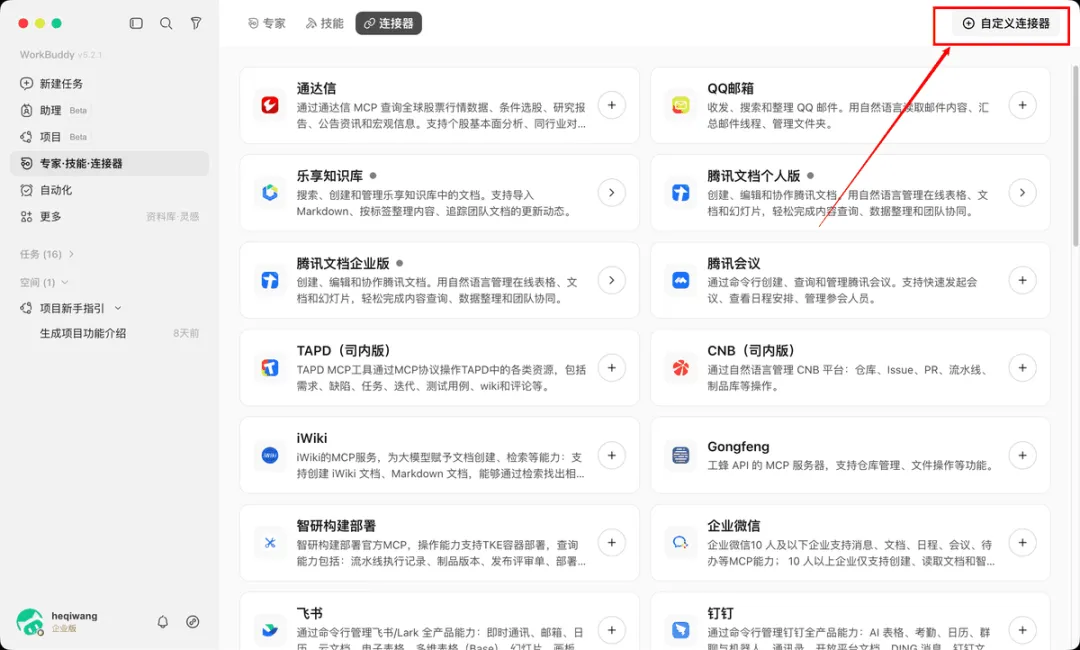Click the 企业版 badge under username

click(64, 629)
